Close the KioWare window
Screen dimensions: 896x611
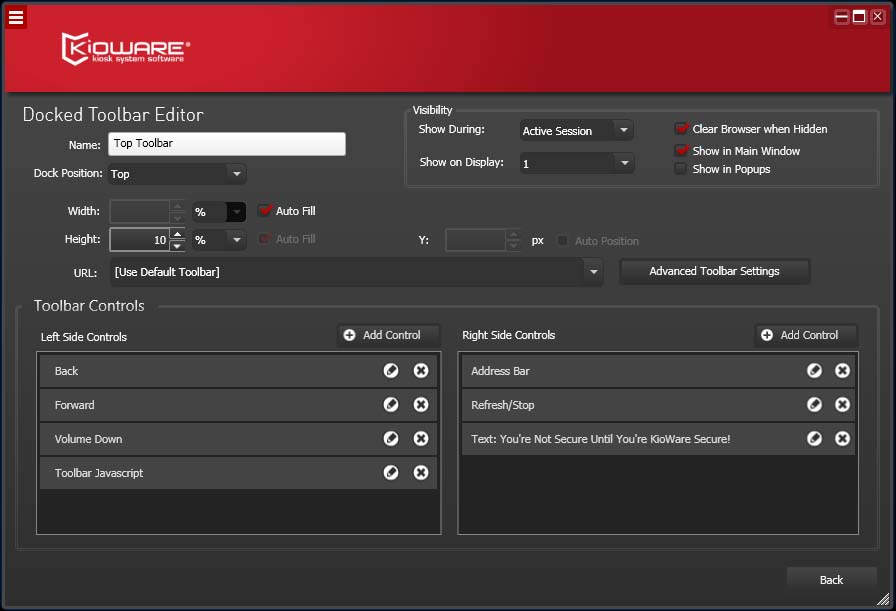[877, 17]
